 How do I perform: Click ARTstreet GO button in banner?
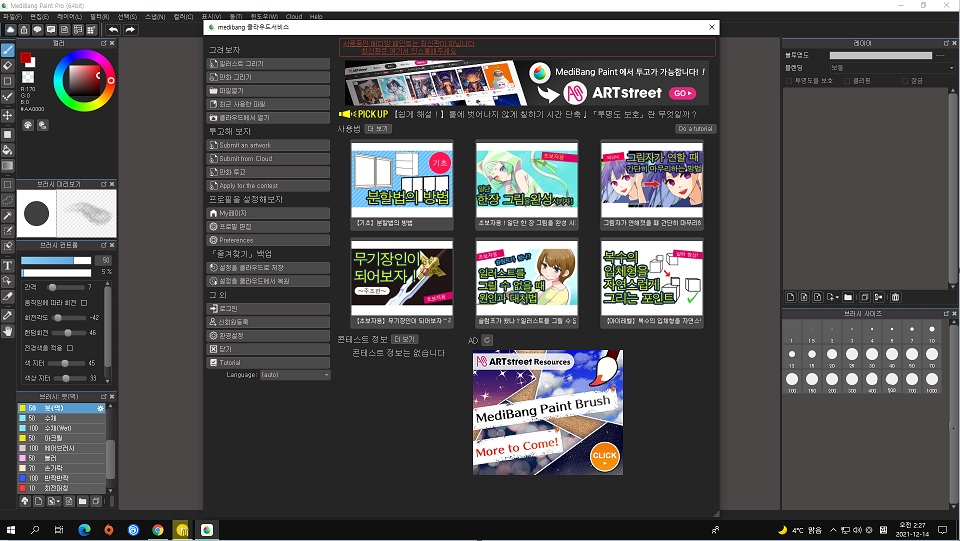point(682,93)
